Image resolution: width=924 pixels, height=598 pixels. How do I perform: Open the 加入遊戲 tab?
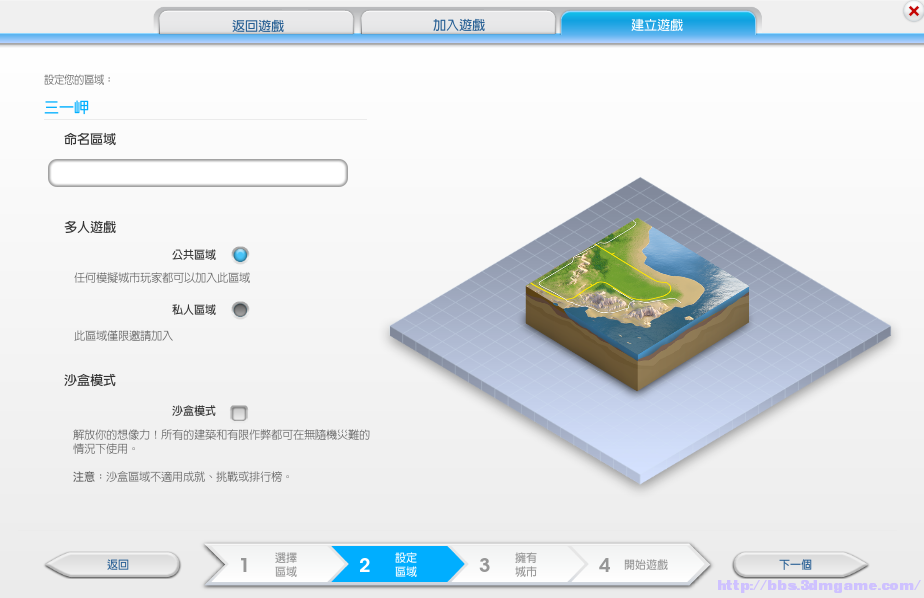click(x=458, y=24)
